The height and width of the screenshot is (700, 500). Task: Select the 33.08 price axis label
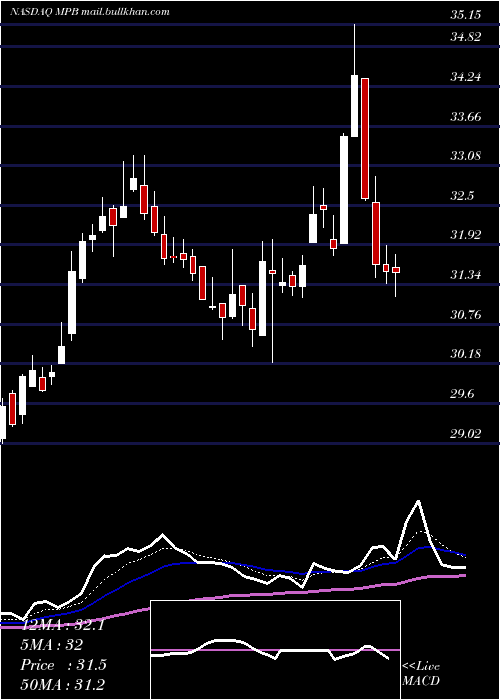(466, 156)
